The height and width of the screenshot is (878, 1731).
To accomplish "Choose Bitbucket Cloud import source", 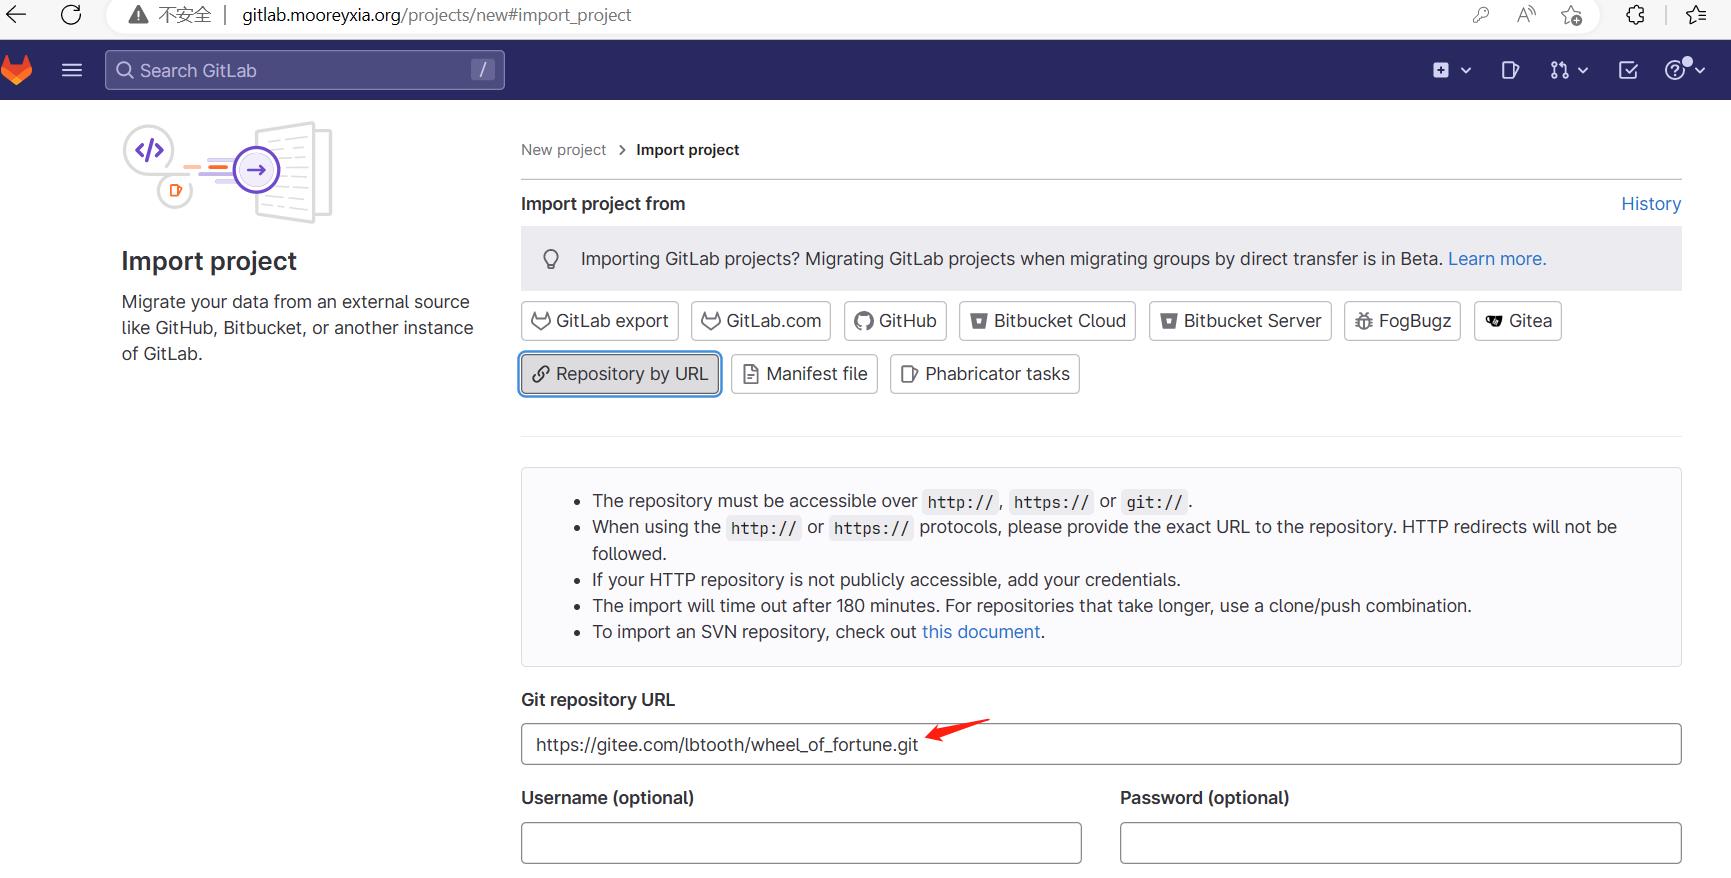I will [x=1047, y=321].
